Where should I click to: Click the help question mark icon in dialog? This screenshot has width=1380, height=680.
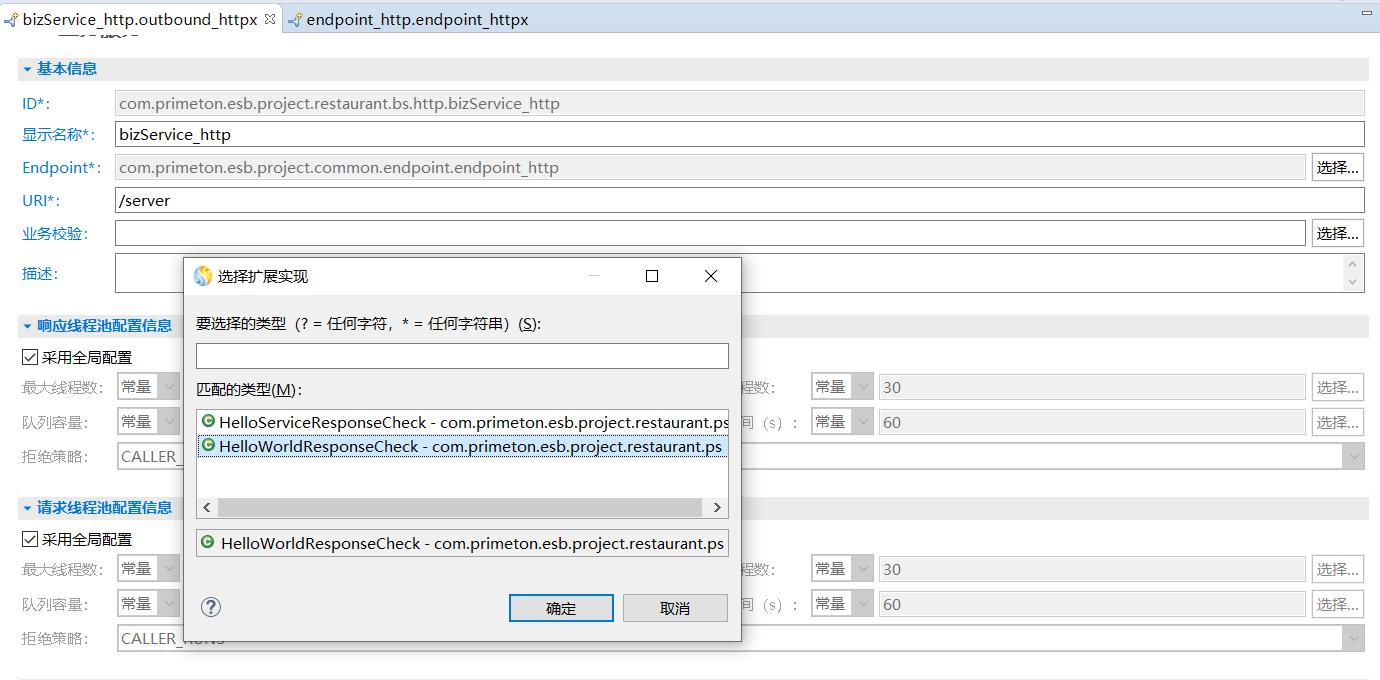pyautogui.click(x=211, y=607)
